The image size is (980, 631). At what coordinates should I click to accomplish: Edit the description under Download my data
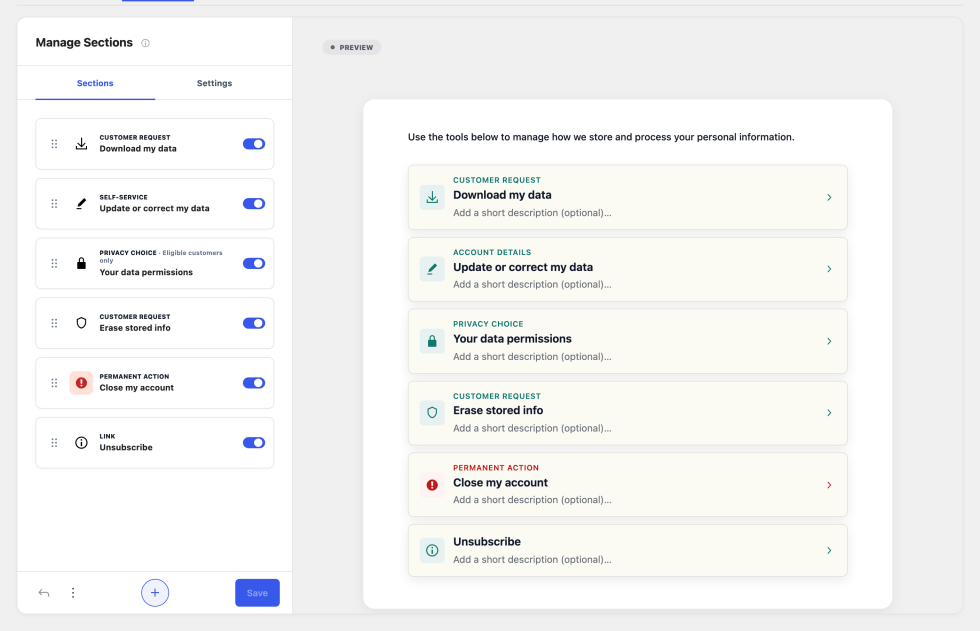point(532,213)
